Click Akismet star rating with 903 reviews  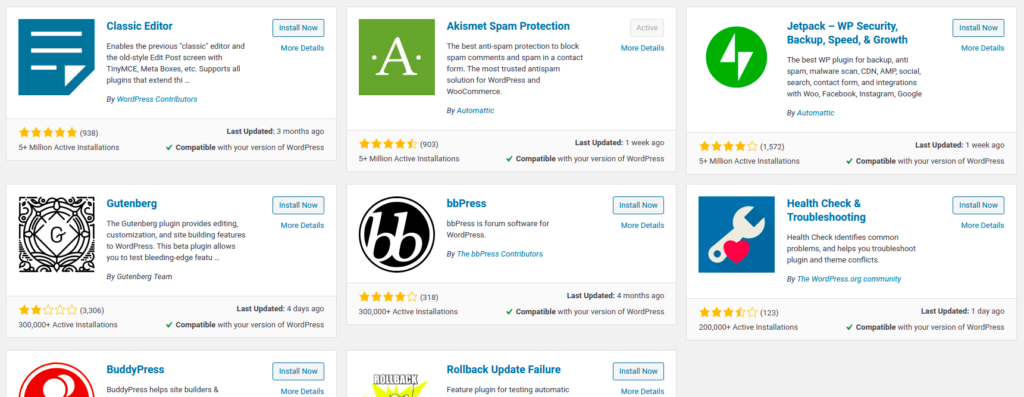click(388, 144)
